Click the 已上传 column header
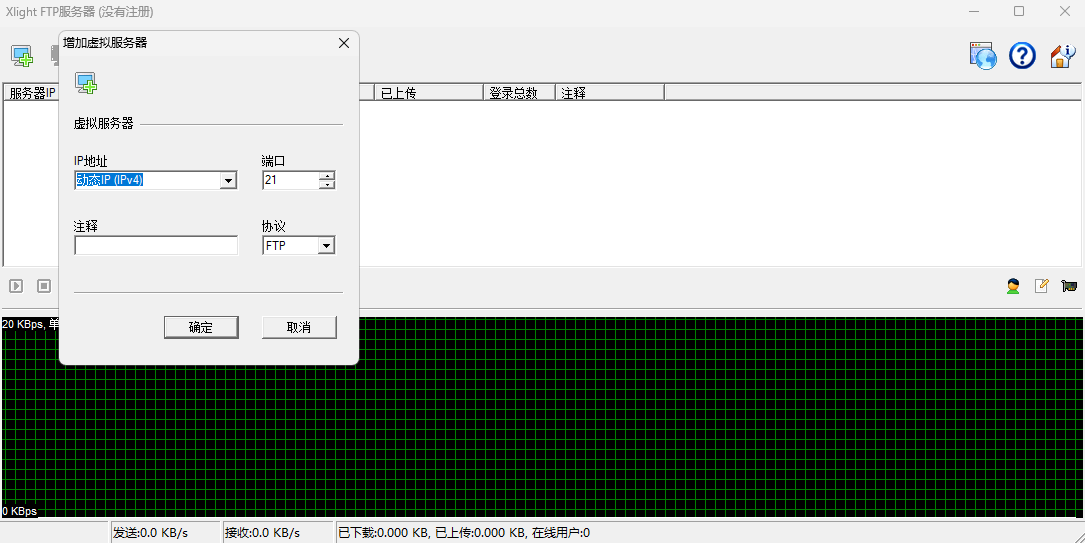The image size is (1085, 543). click(x=429, y=93)
